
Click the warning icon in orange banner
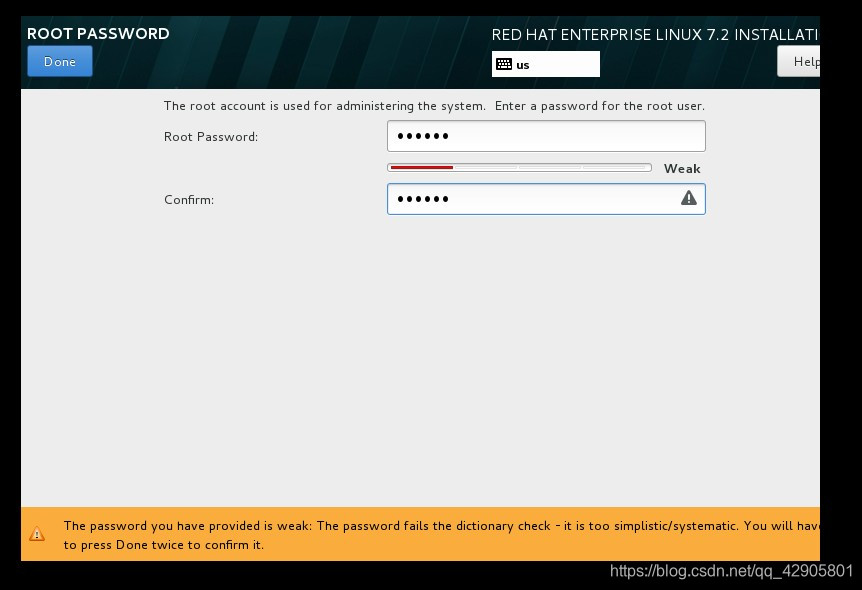click(x=37, y=533)
